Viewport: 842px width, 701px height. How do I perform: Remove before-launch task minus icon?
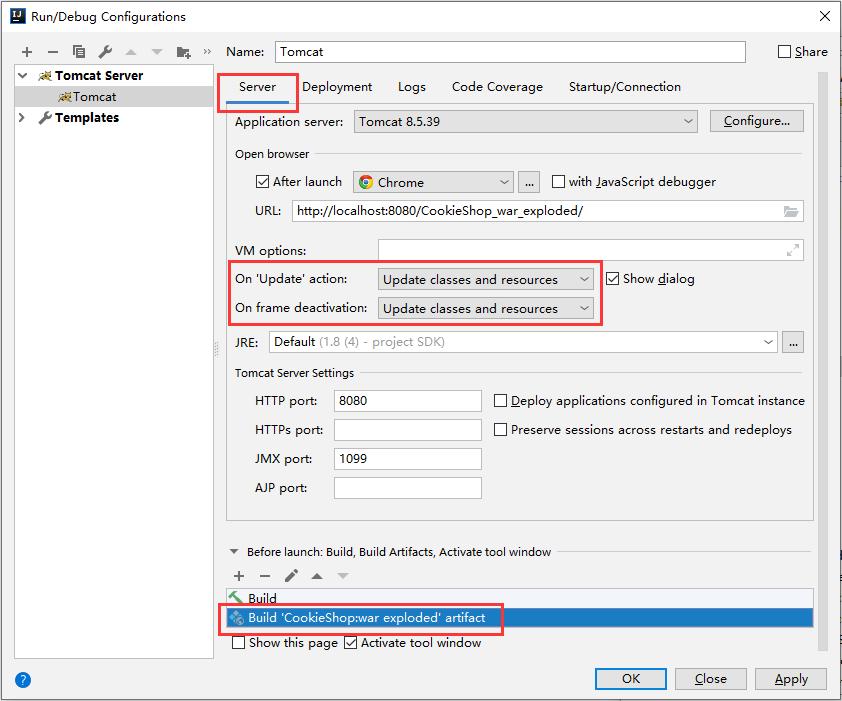[265, 576]
